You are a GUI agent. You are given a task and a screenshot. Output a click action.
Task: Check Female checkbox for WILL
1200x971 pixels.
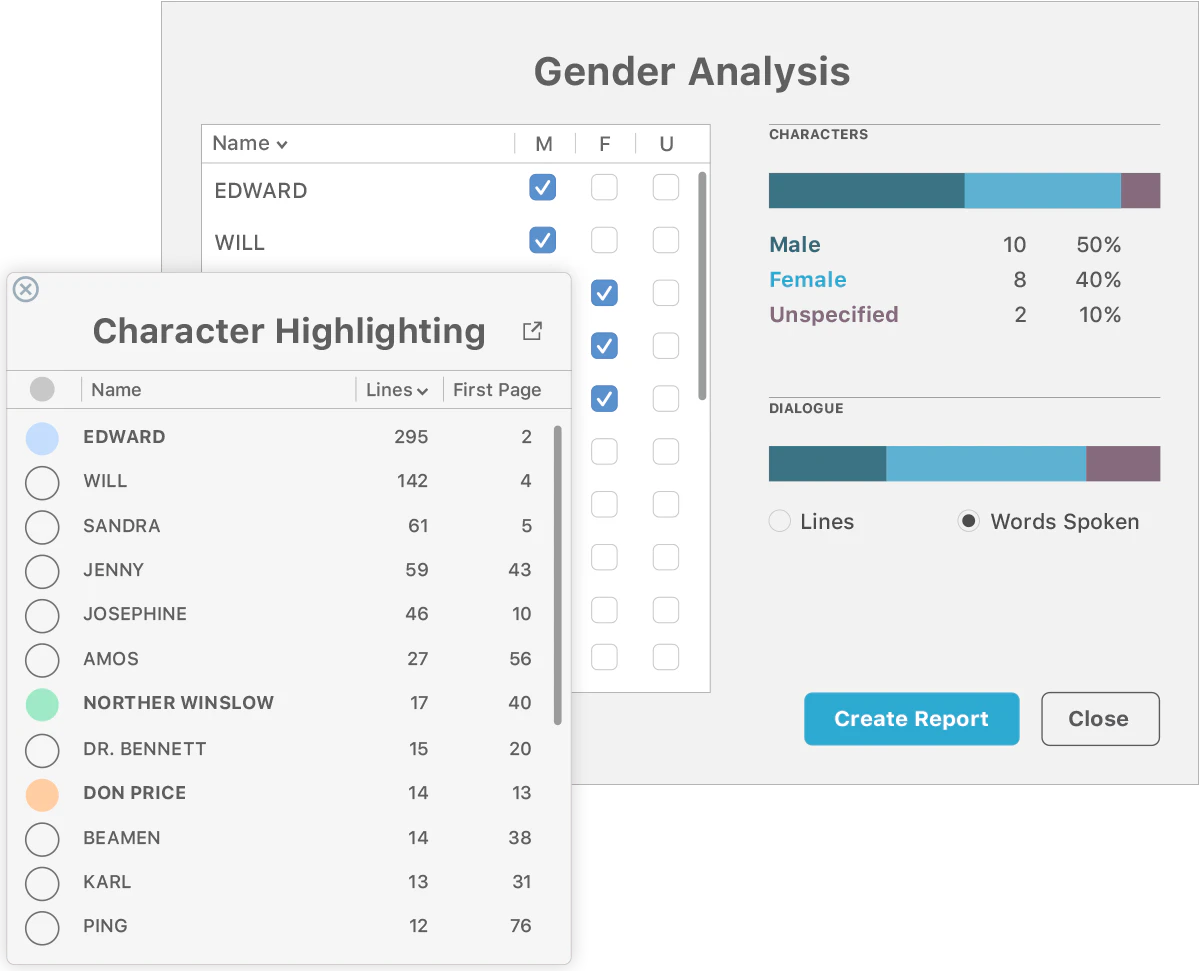coord(604,240)
